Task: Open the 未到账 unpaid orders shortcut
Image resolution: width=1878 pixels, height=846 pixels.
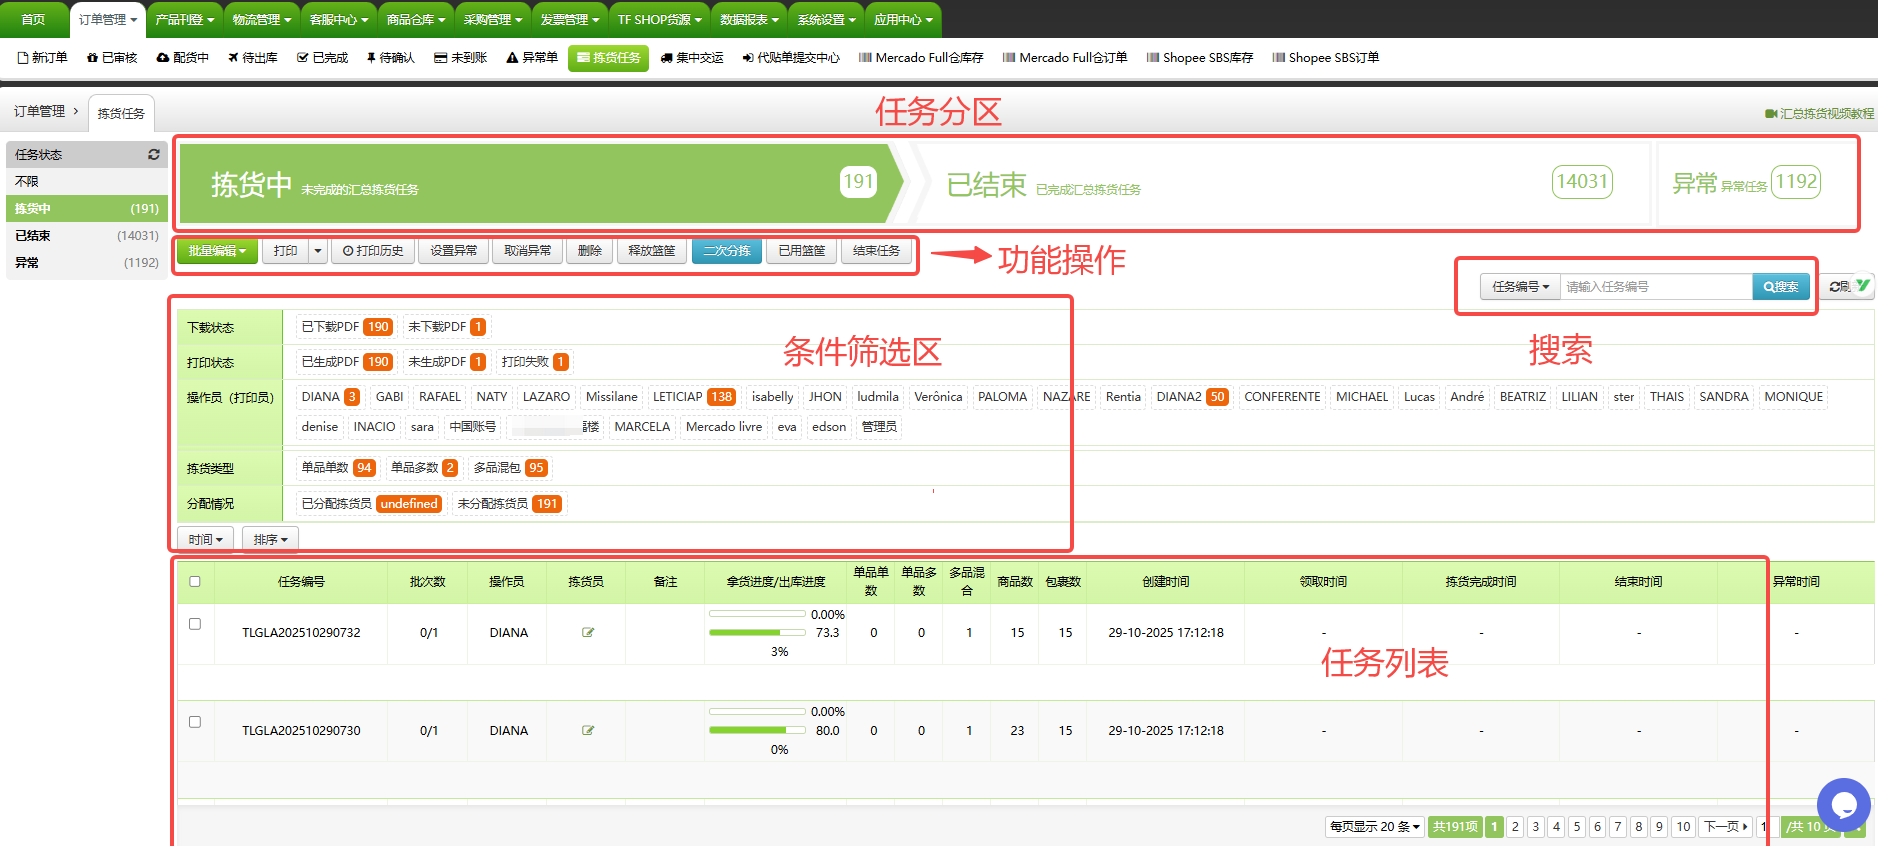Action: point(460,58)
